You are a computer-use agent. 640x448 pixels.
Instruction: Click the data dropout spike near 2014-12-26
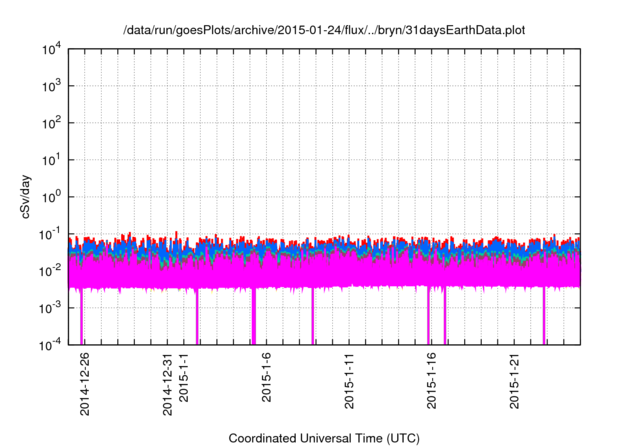81,316
